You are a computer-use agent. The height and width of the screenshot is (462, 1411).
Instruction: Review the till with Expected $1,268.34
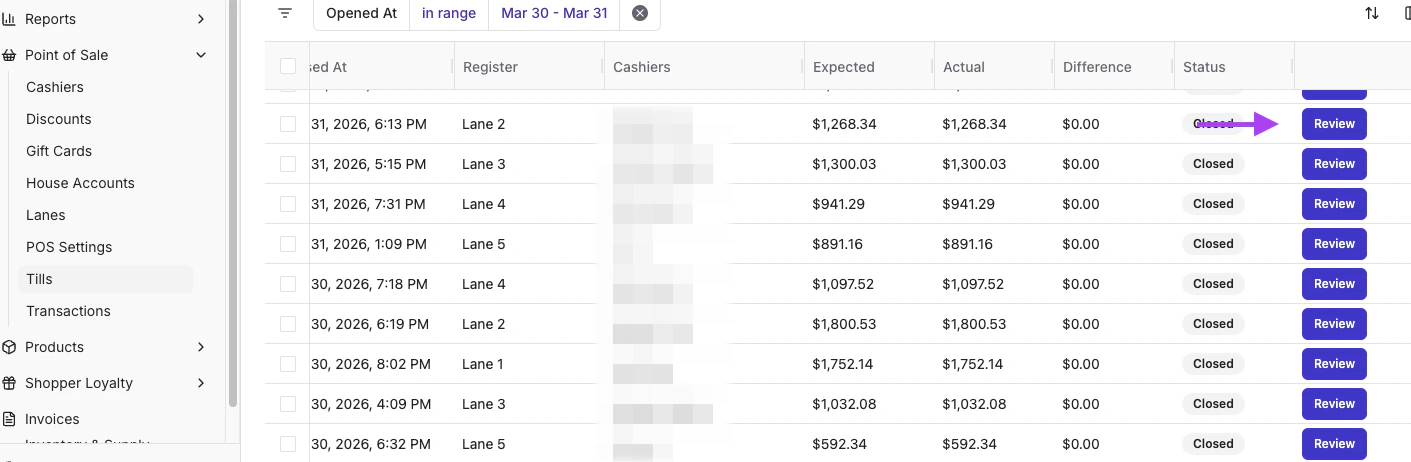[1334, 124]
